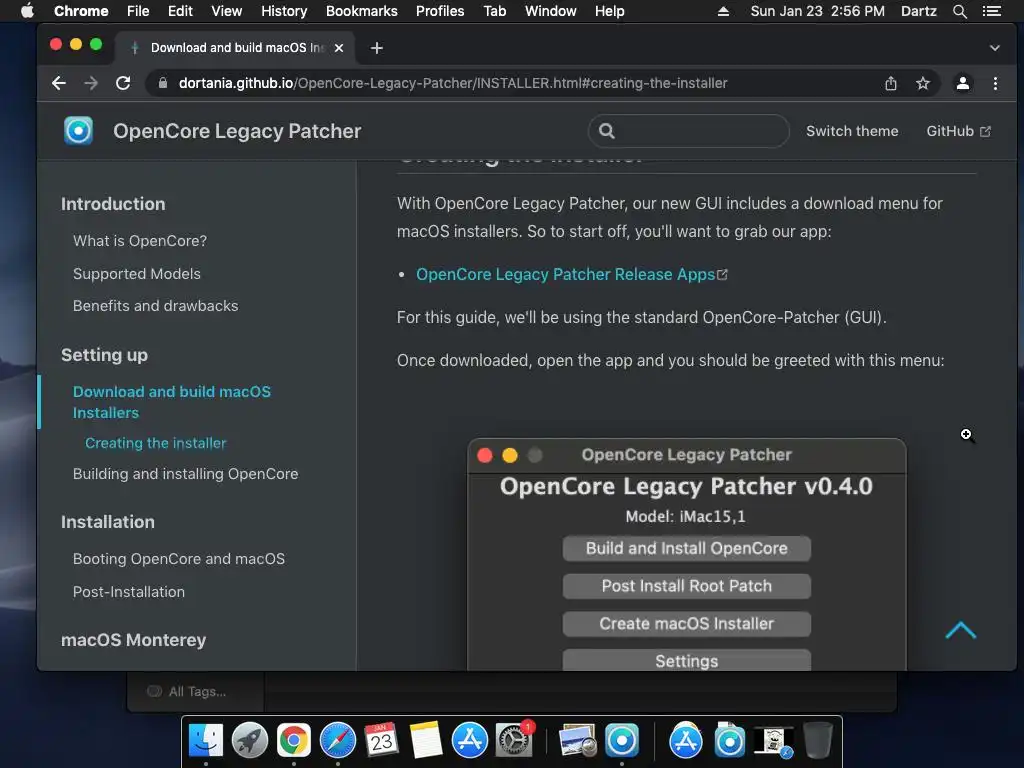This screenshot has height=768, width=1024.
Task: Open Preview from the Dock
Action: point(577,740)
